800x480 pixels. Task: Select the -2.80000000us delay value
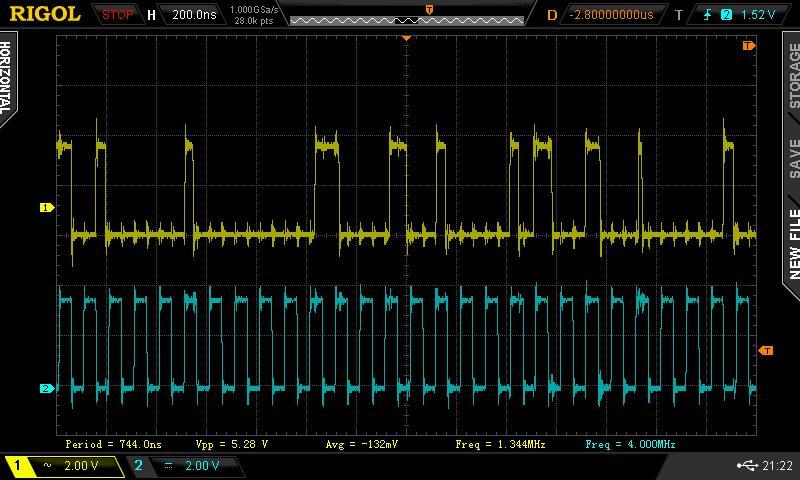[x=611, y=15]
